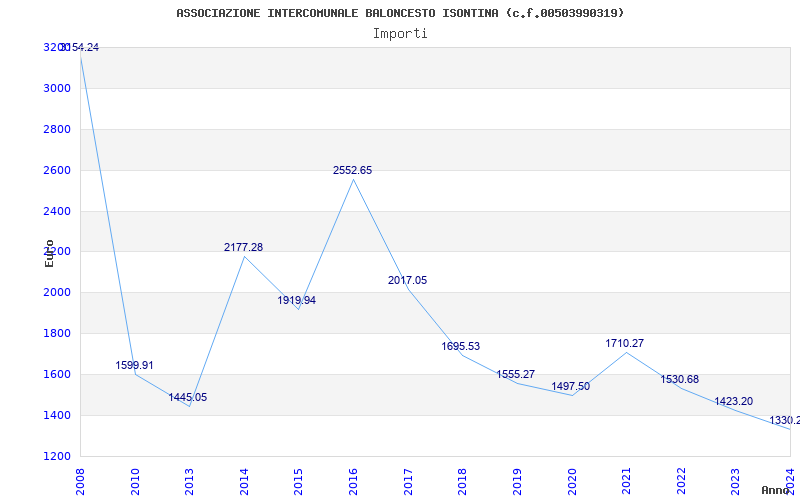Viewport: 800px width, 500px height.
Task: Click the 1497.50 data label
Action: point(570,387)
